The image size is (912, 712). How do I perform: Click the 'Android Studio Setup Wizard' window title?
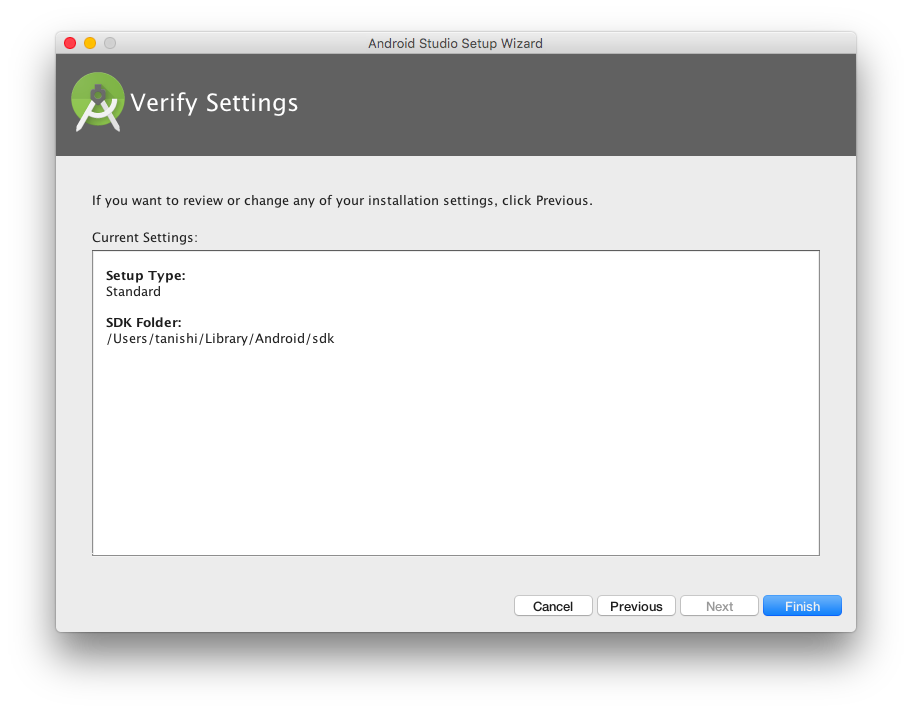tap(455, 43)
